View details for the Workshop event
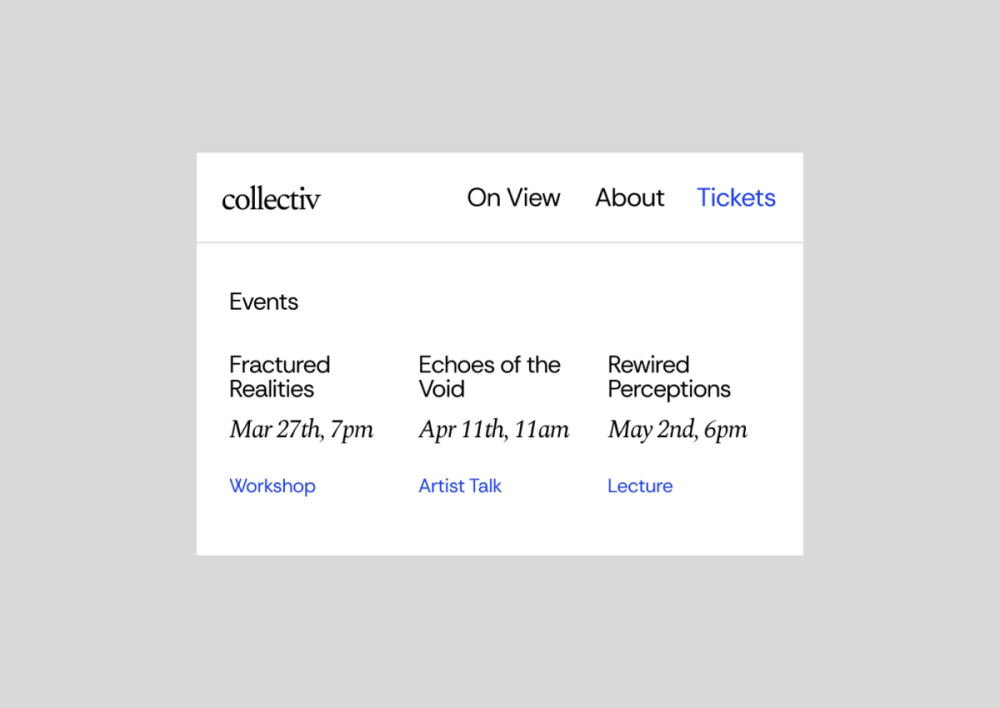The height and width of the screenshot is (708, 1000). (x=272, y=486)
